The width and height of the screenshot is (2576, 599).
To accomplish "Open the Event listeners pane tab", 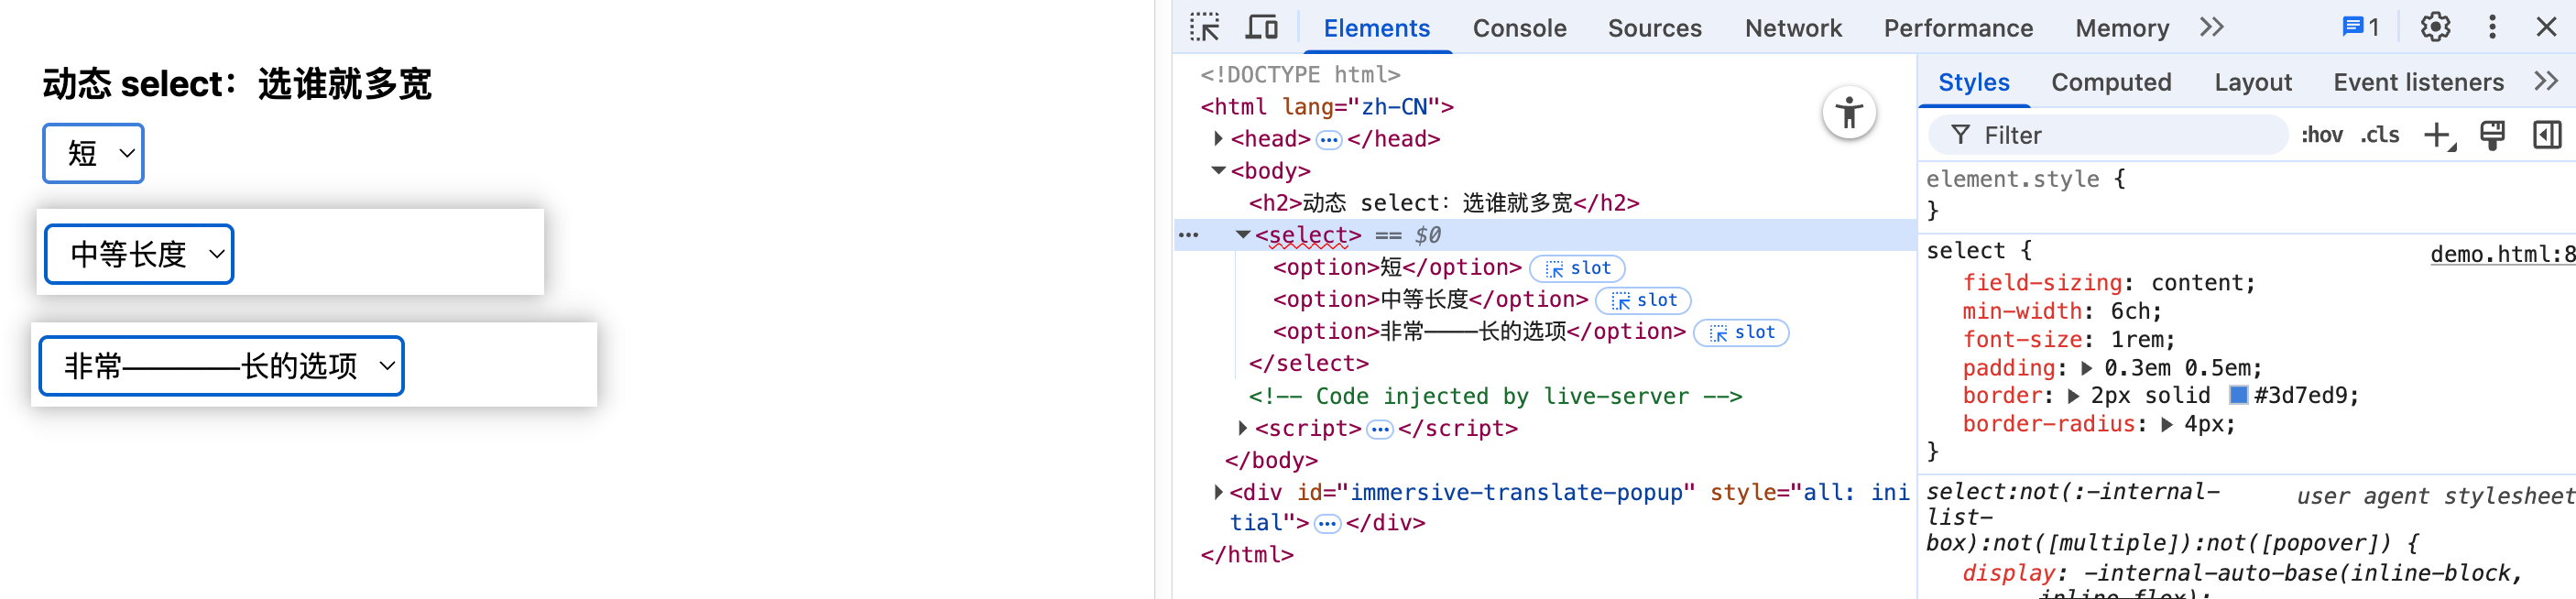I will click(2418, 82).
